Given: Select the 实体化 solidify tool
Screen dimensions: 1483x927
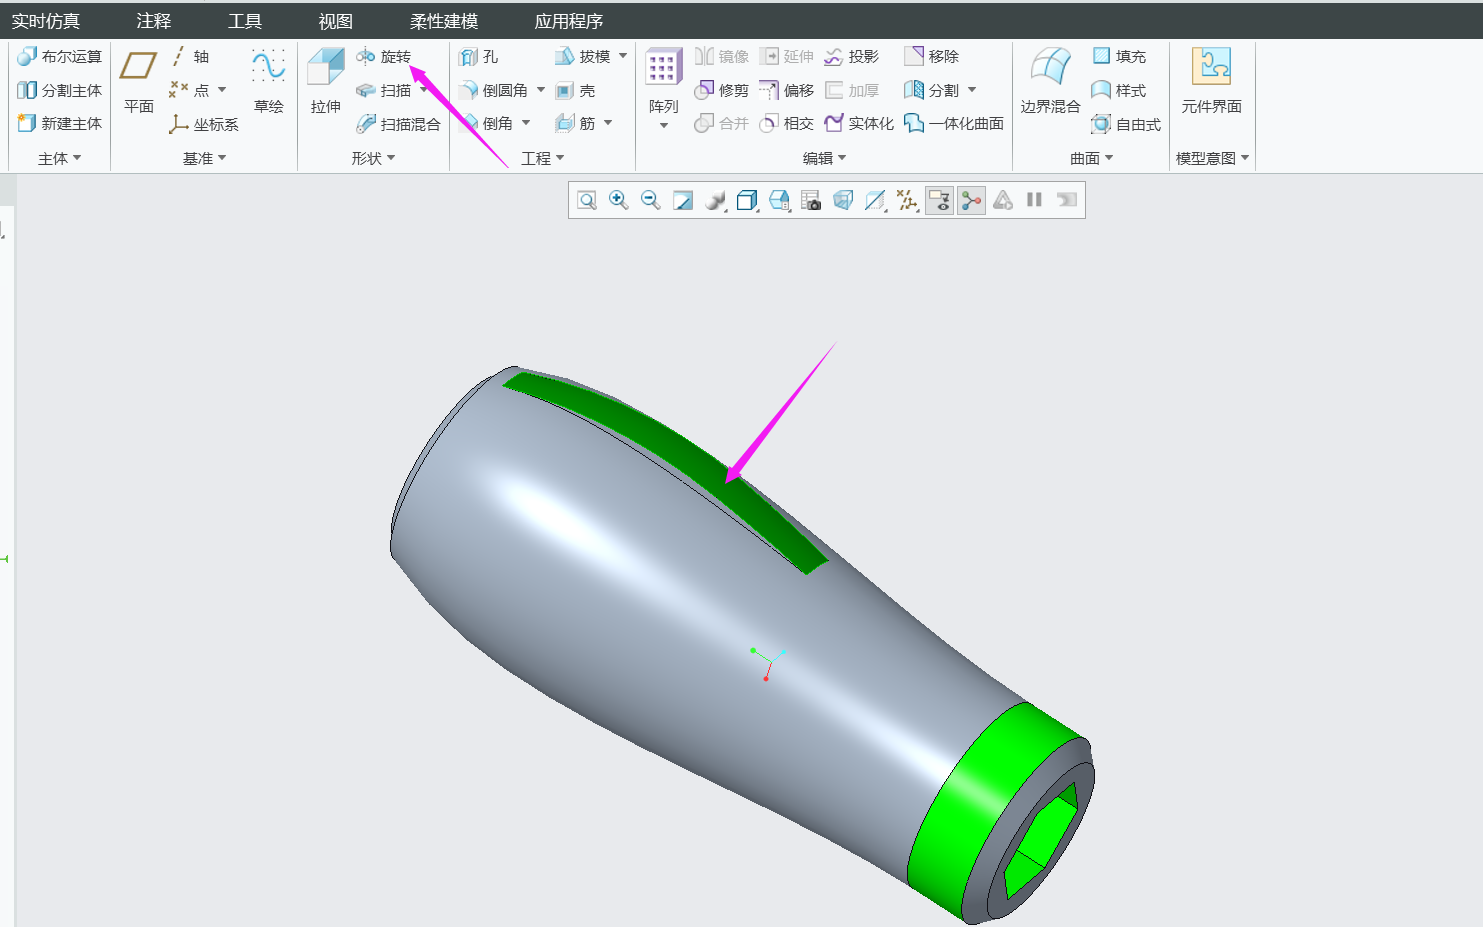Looking at the screenshot, I should (x=859, y=124).
